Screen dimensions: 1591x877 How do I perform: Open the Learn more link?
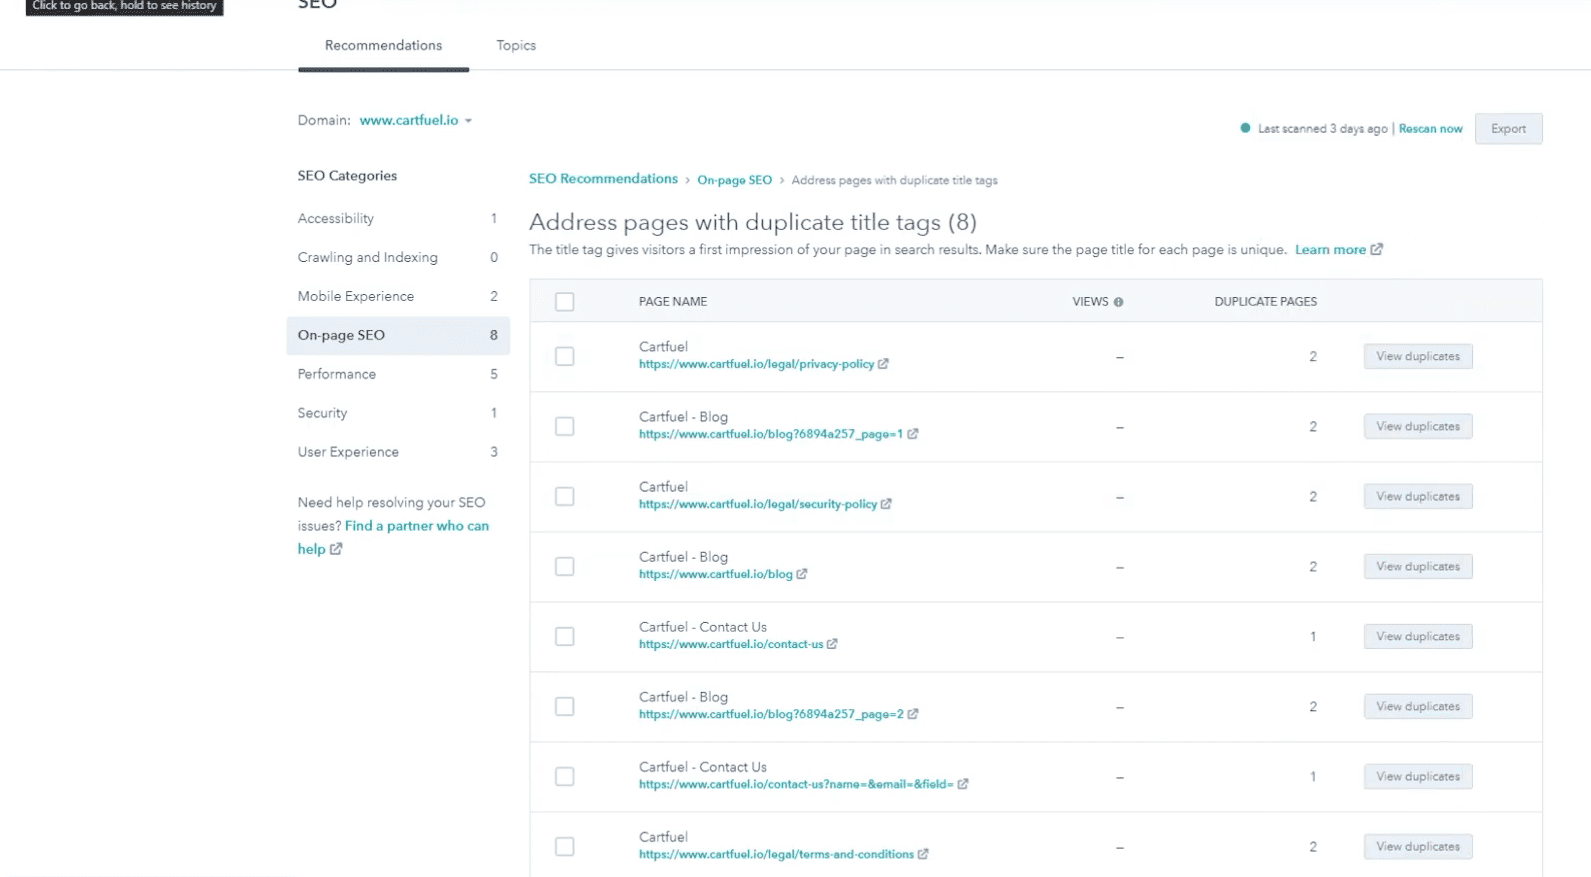(x=1330, y=249)
